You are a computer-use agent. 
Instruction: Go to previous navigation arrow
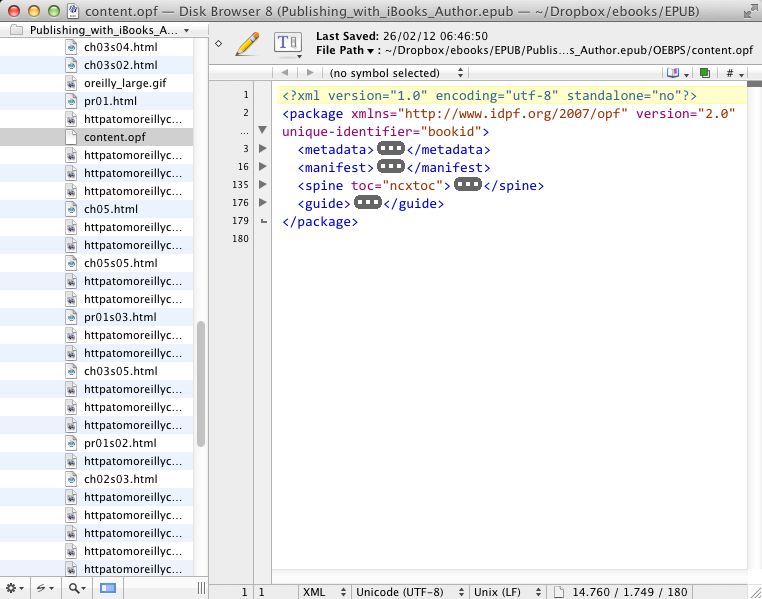click(x=285, y=73)
